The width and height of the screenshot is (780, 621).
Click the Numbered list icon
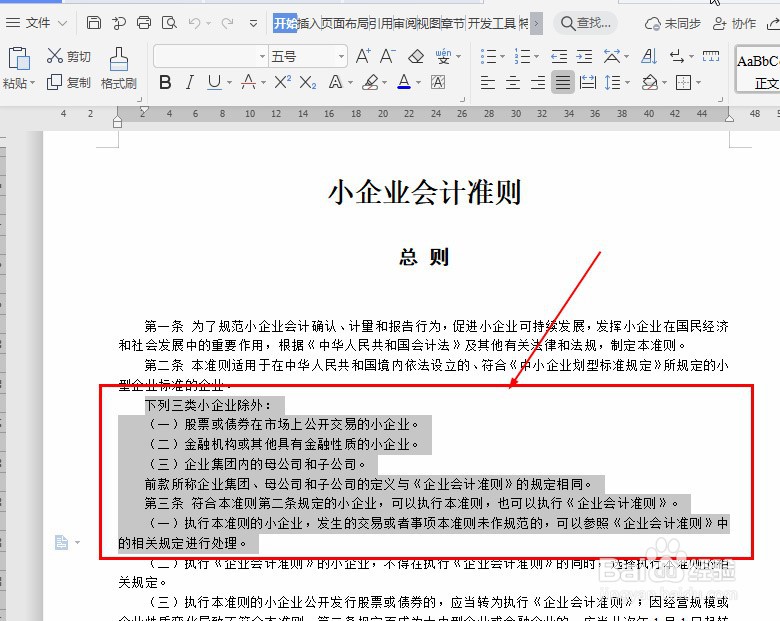pyautogui.click(x=522, y=56)
